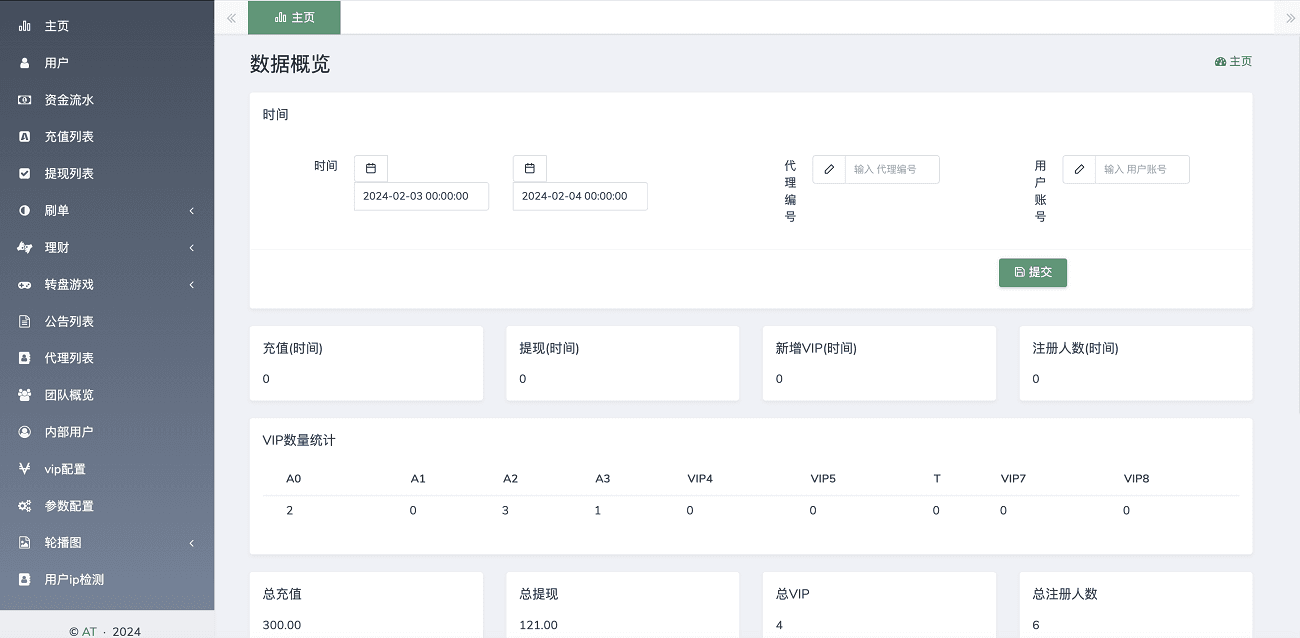This screenshot has height=638, width=1300.
Task: Switch to the green 主页 tab
Action: pos(294,18)
